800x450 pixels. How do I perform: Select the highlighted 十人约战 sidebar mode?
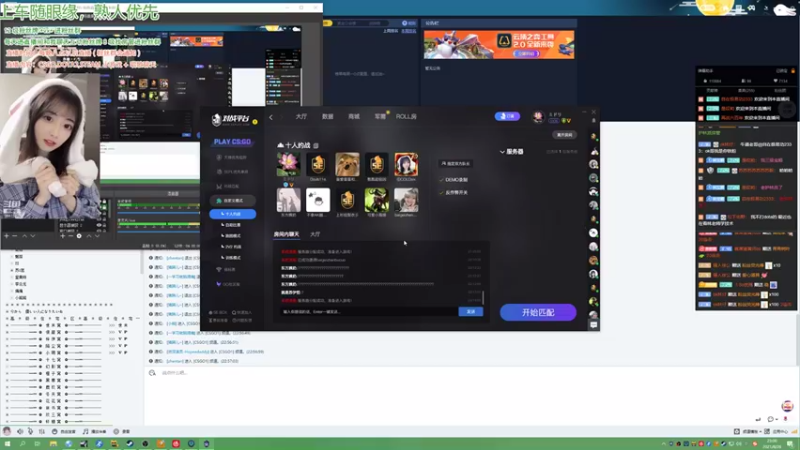[233, 214]
